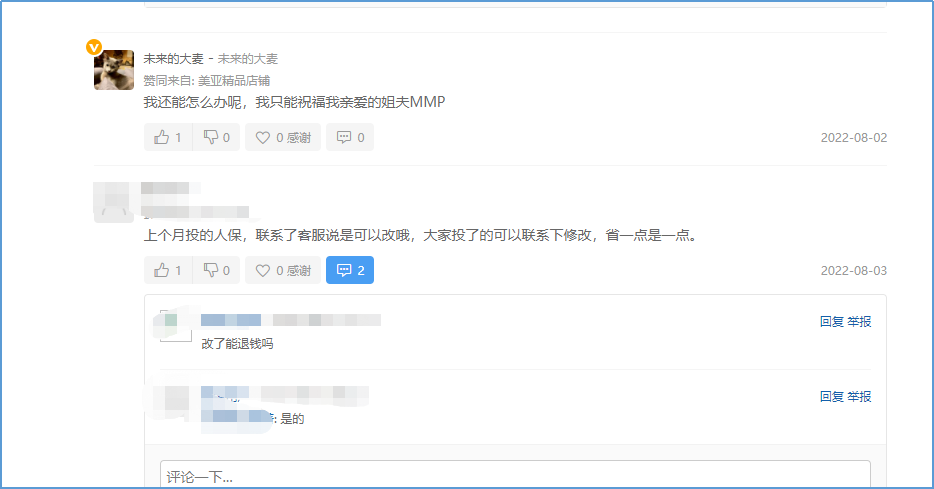Focus the 评论一下 comment input box

point(515,476)
